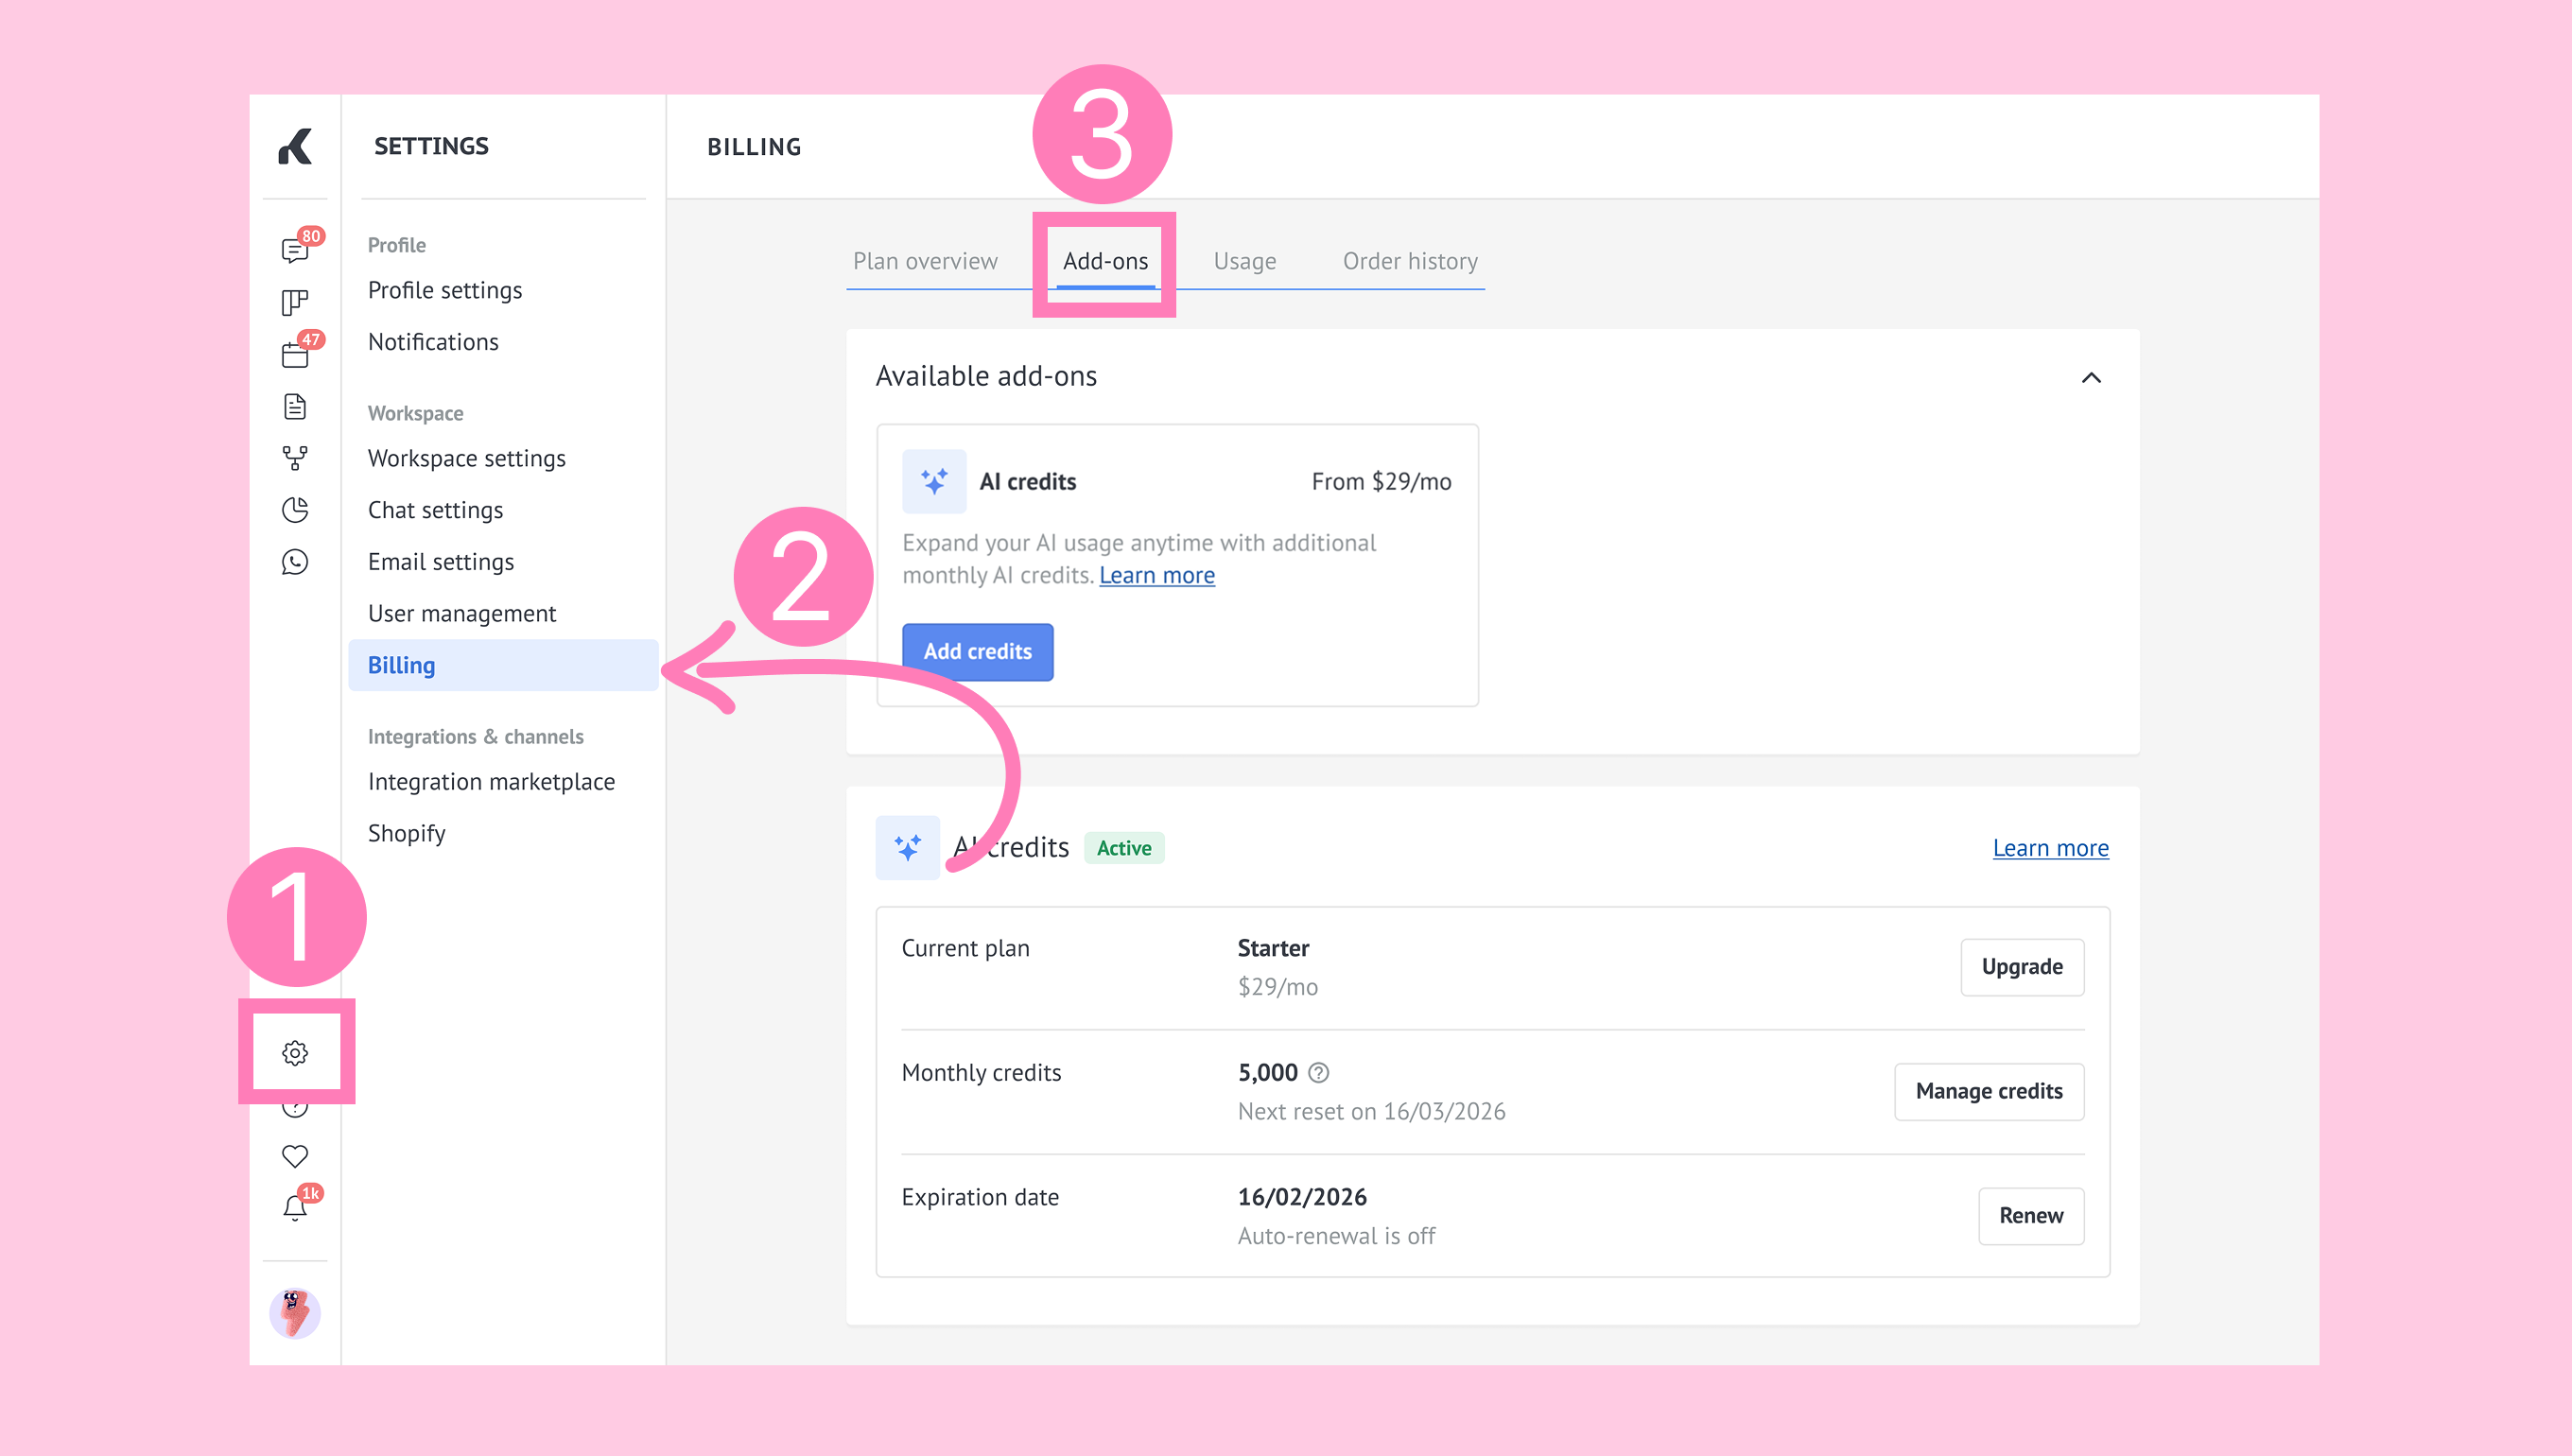The width and height of the screenshot is (2572, 1456).
Task: Open Profile settings in settings menu
Action: pyautogui.click(x=445, y=290)
